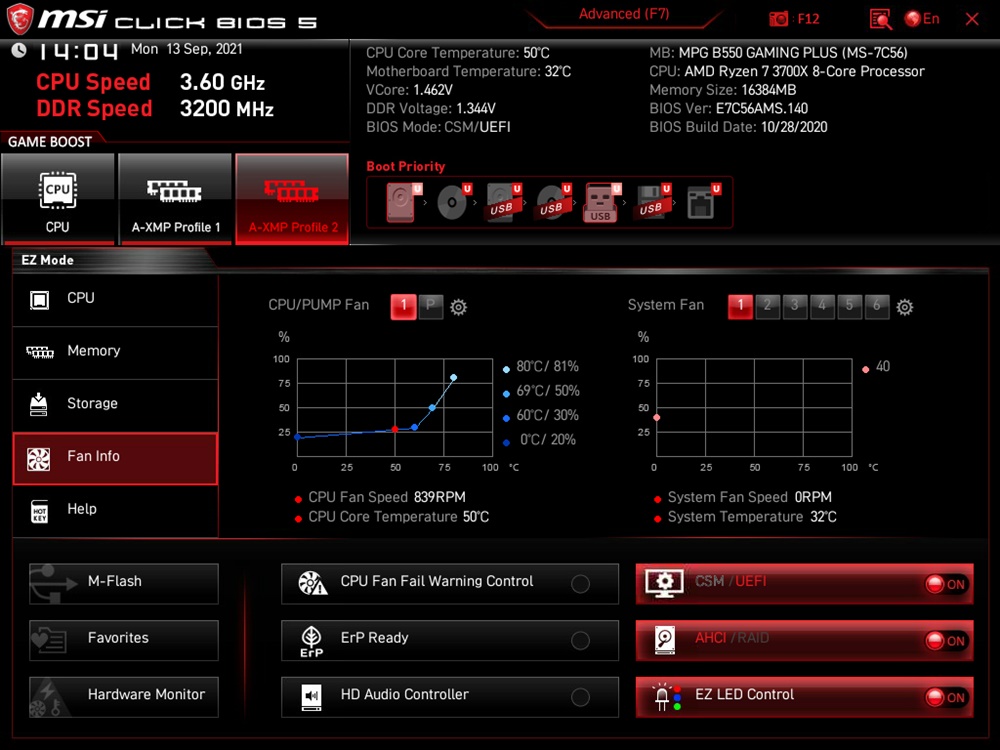
Task: Toggle A-XMP Profile 2
Action: [x=292, y=199]
